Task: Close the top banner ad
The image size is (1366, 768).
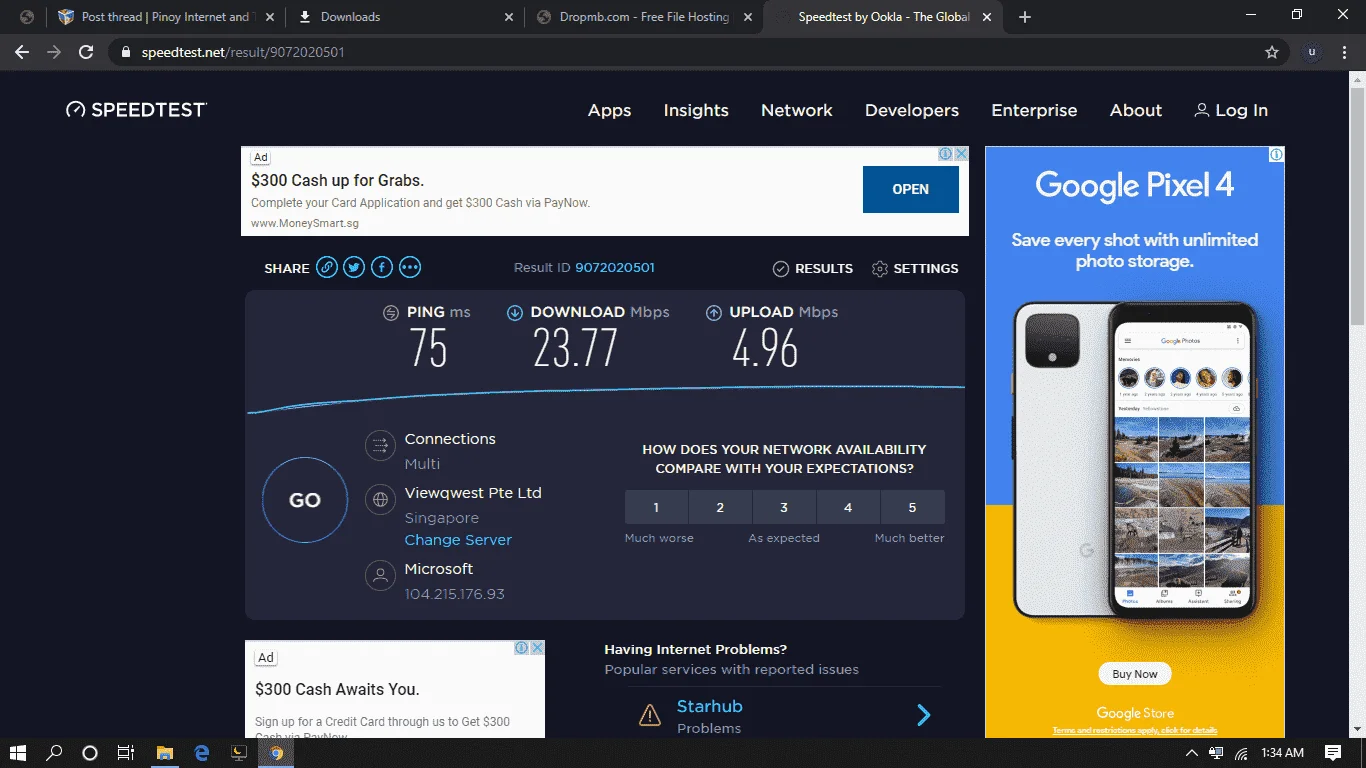Action: coord(961,154)
